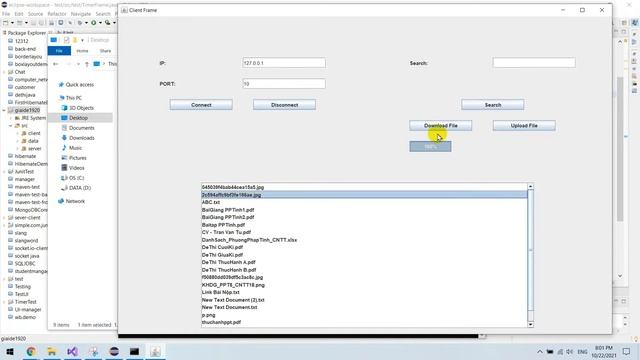Image resolution: width=640 pixels, height=360 pixels.
Task: Focus the Search text field
Action: click(534, 62)
